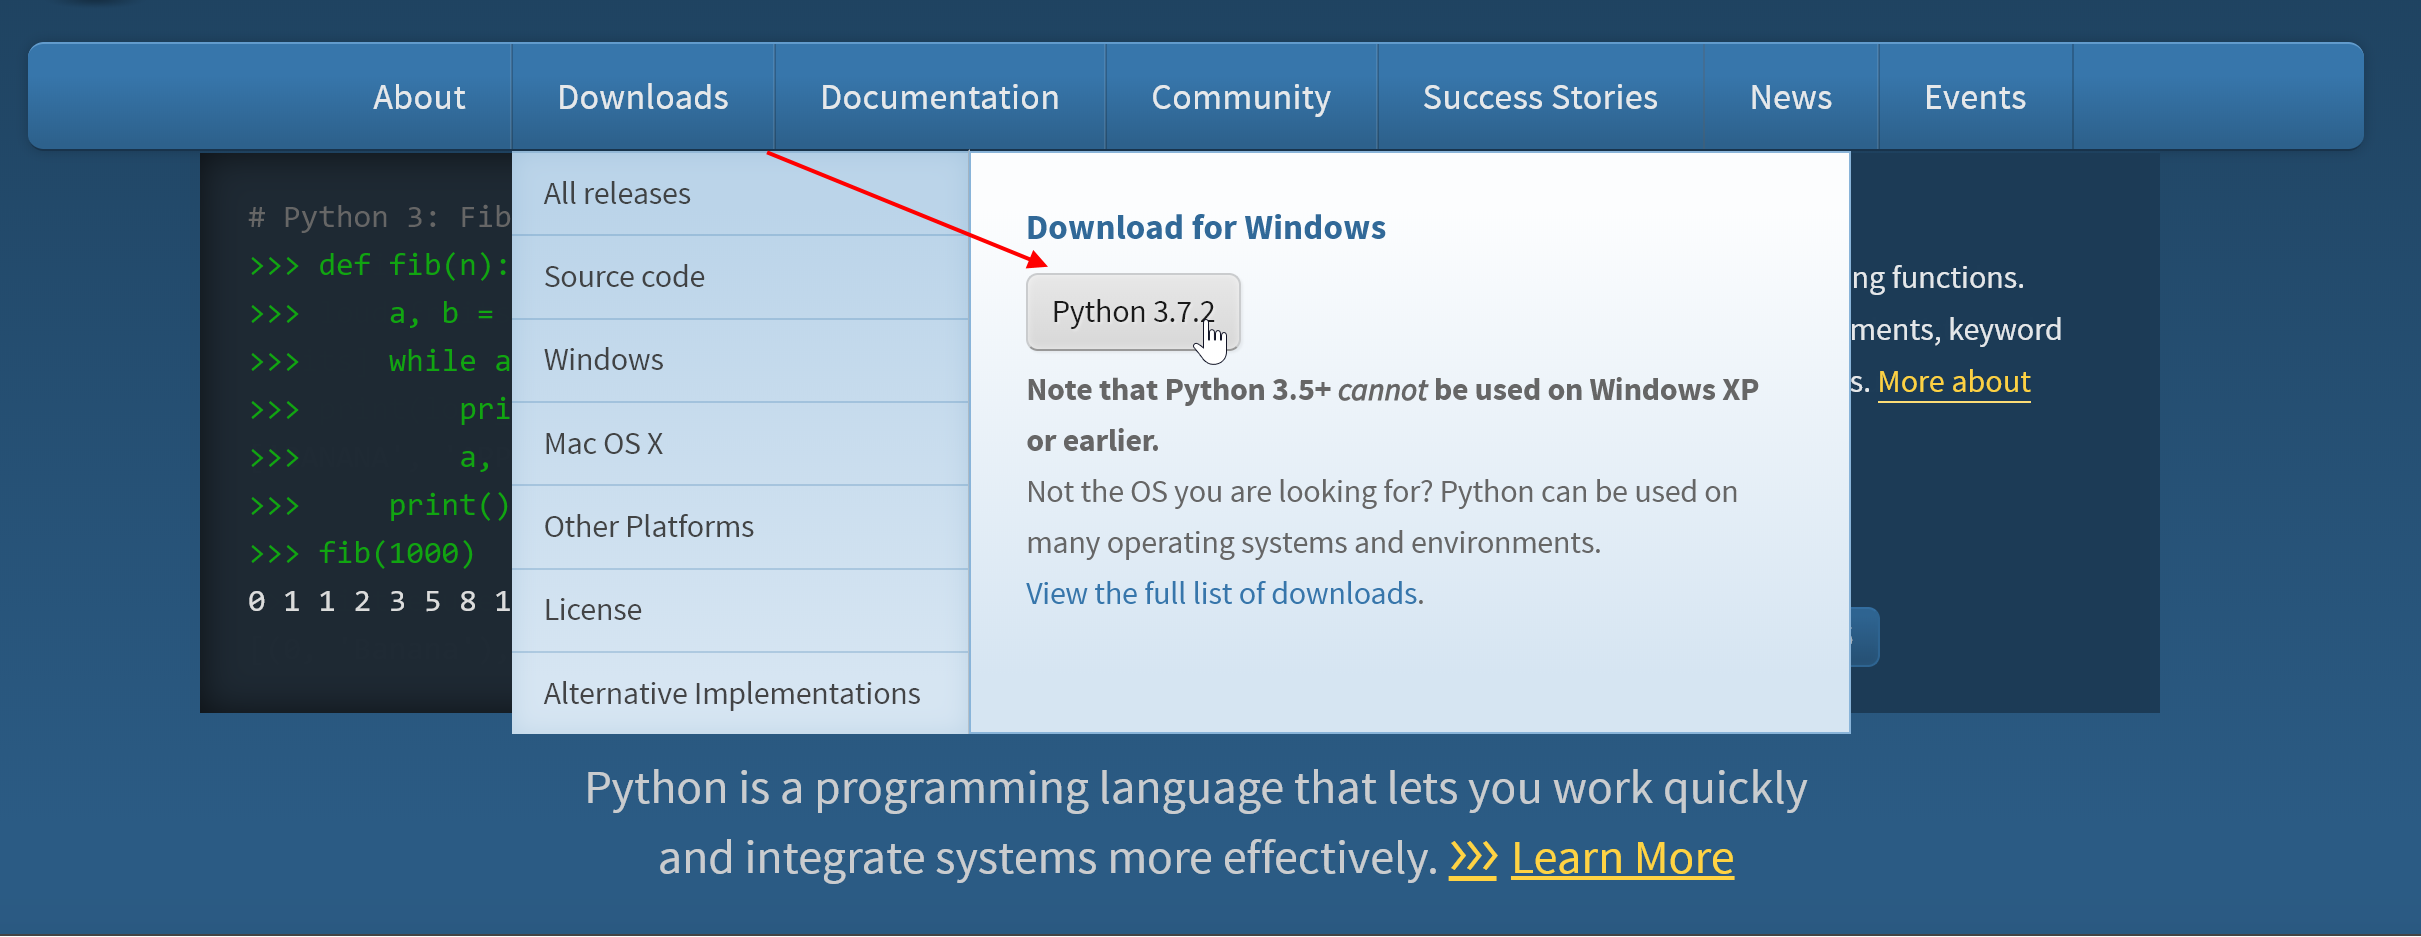Open the Documentation menu
Viewport: 2421px width, 937px height.
coord(940,97)
